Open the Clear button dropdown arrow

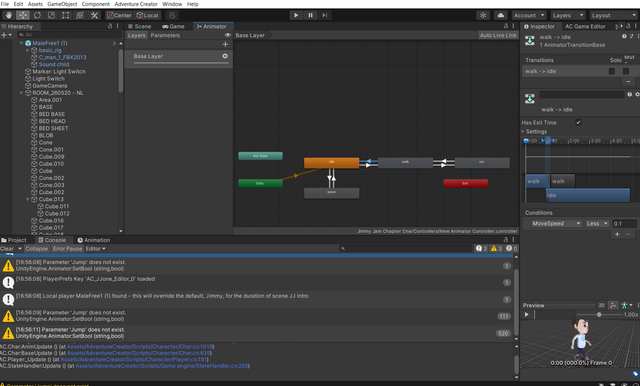pyautogui.click(x=20, y=248)
